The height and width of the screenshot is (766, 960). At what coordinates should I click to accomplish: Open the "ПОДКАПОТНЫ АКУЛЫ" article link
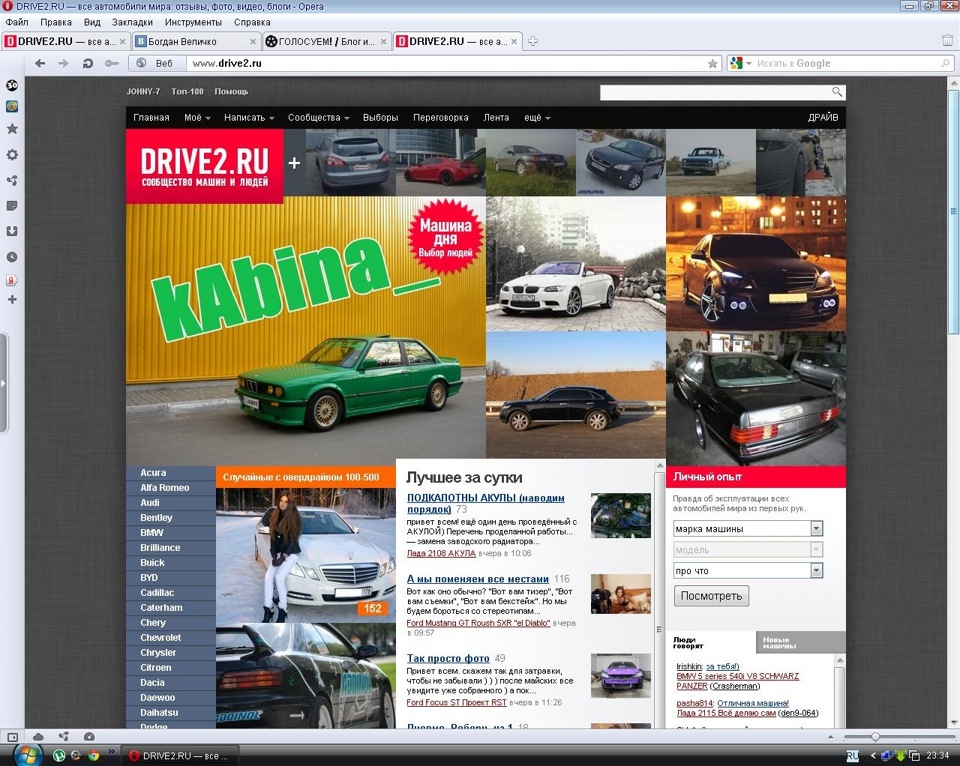click(x=486, y=503)
